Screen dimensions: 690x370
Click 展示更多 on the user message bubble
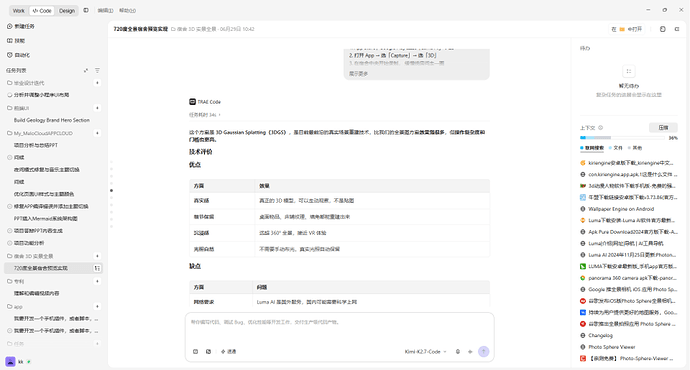[x=358, y=74]
